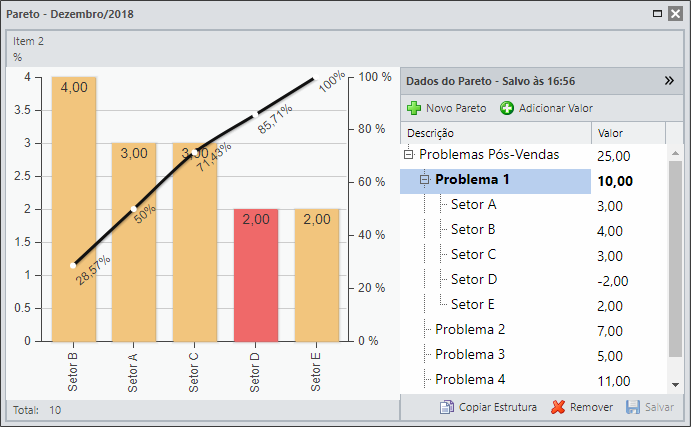The width and height of the screenshot is (691, 427).
Task: Select the Setor E tree row
Action: pyautogui.click(x=533, y=305)
